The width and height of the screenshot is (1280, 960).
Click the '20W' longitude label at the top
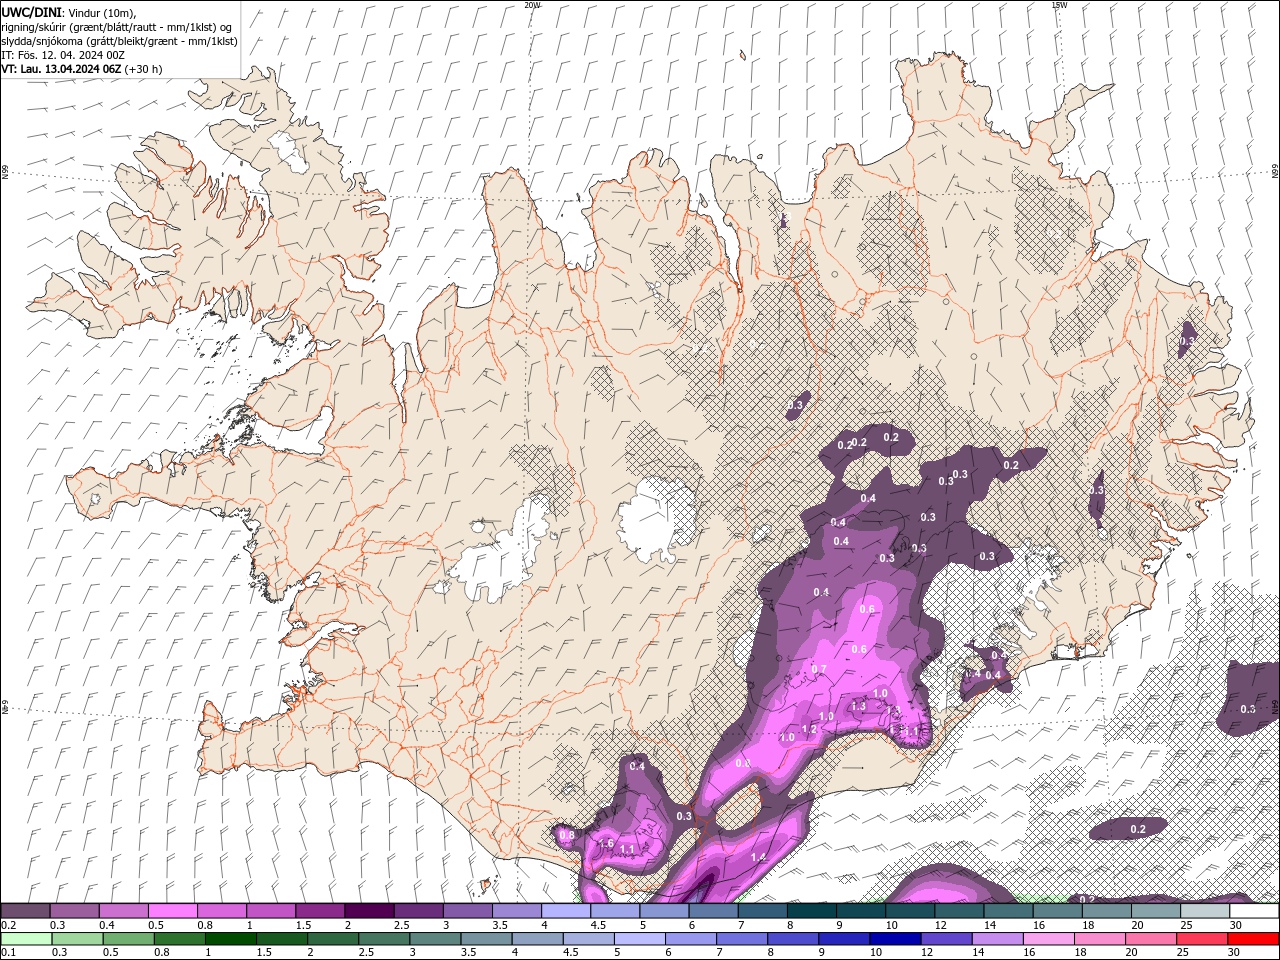pyautogui.click(x=532, y=5)
